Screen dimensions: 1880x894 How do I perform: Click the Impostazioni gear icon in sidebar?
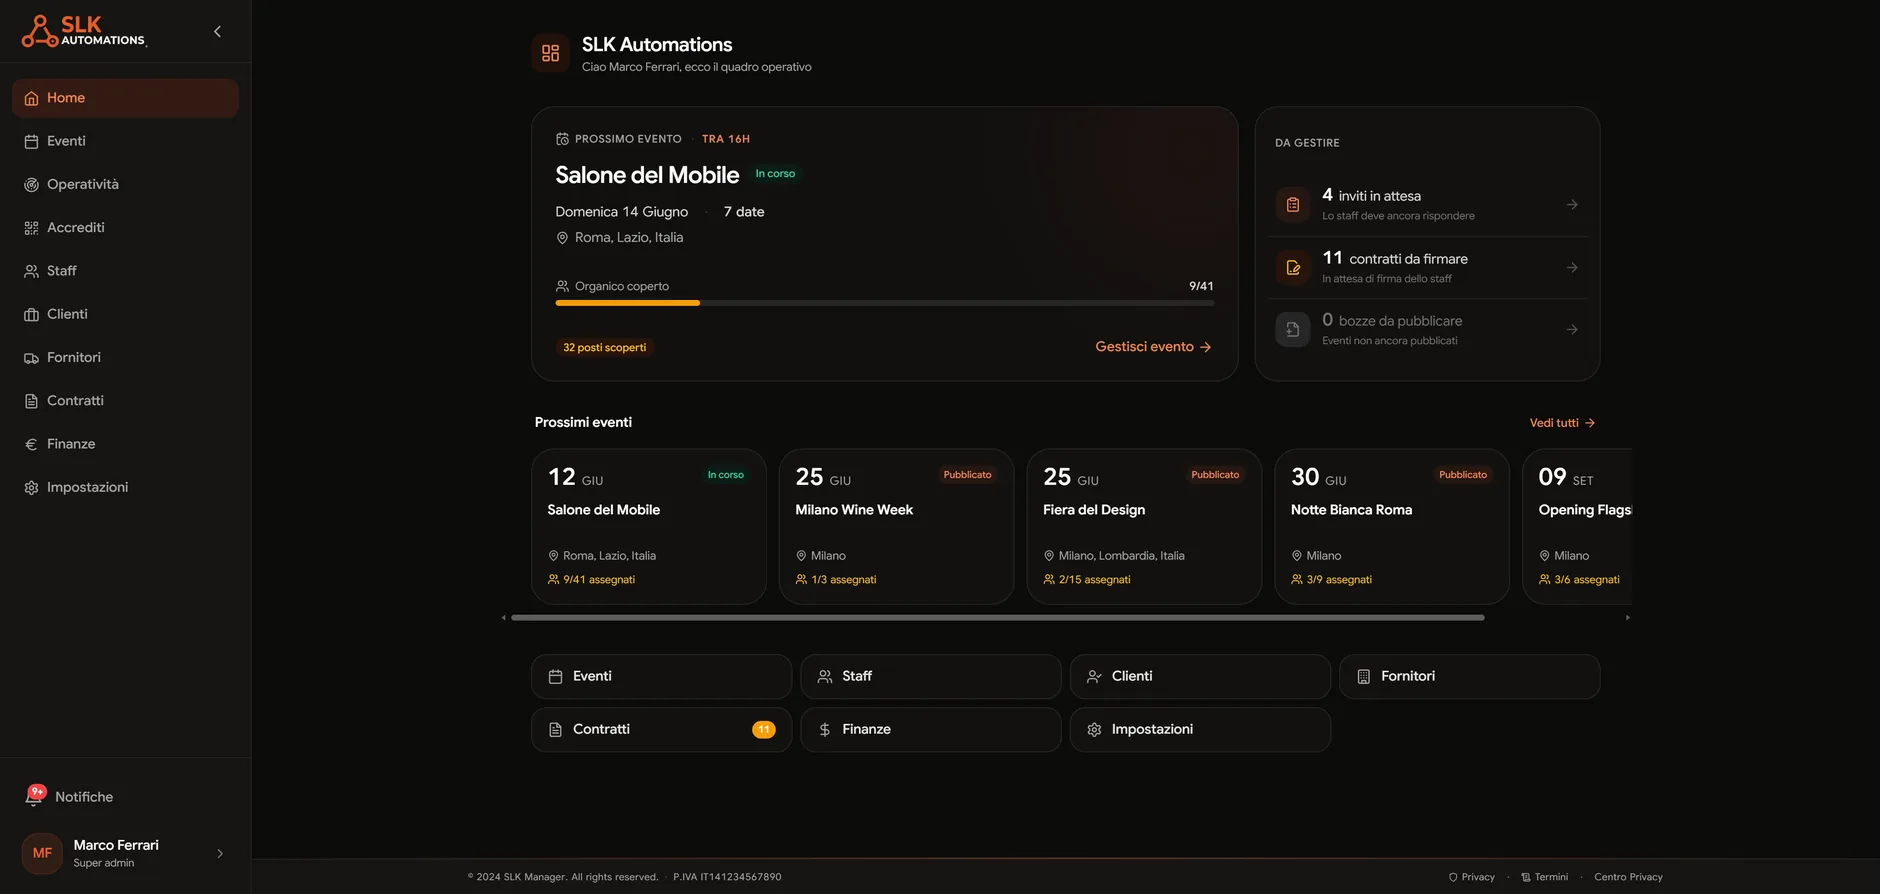[31, 488]
